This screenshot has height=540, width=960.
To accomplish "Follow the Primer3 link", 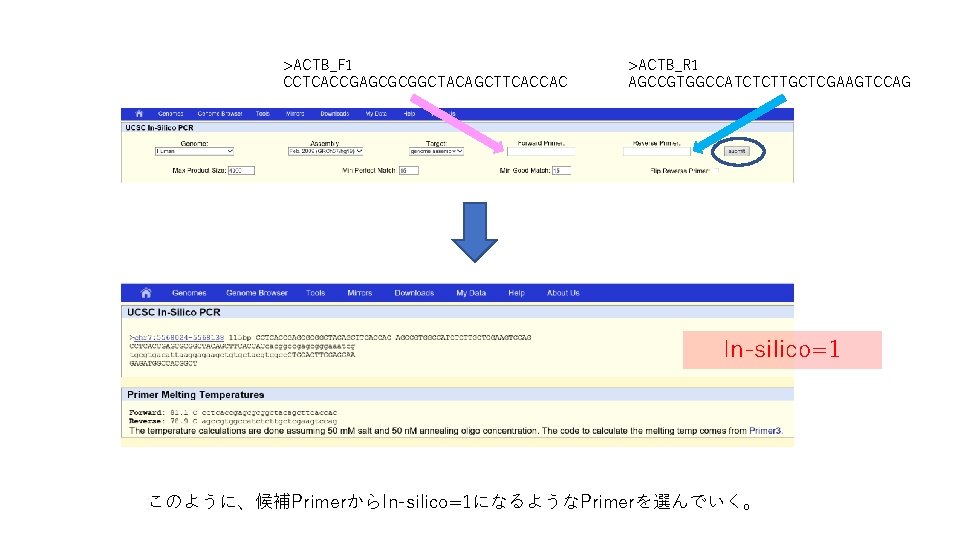I will tap(765, 431).
